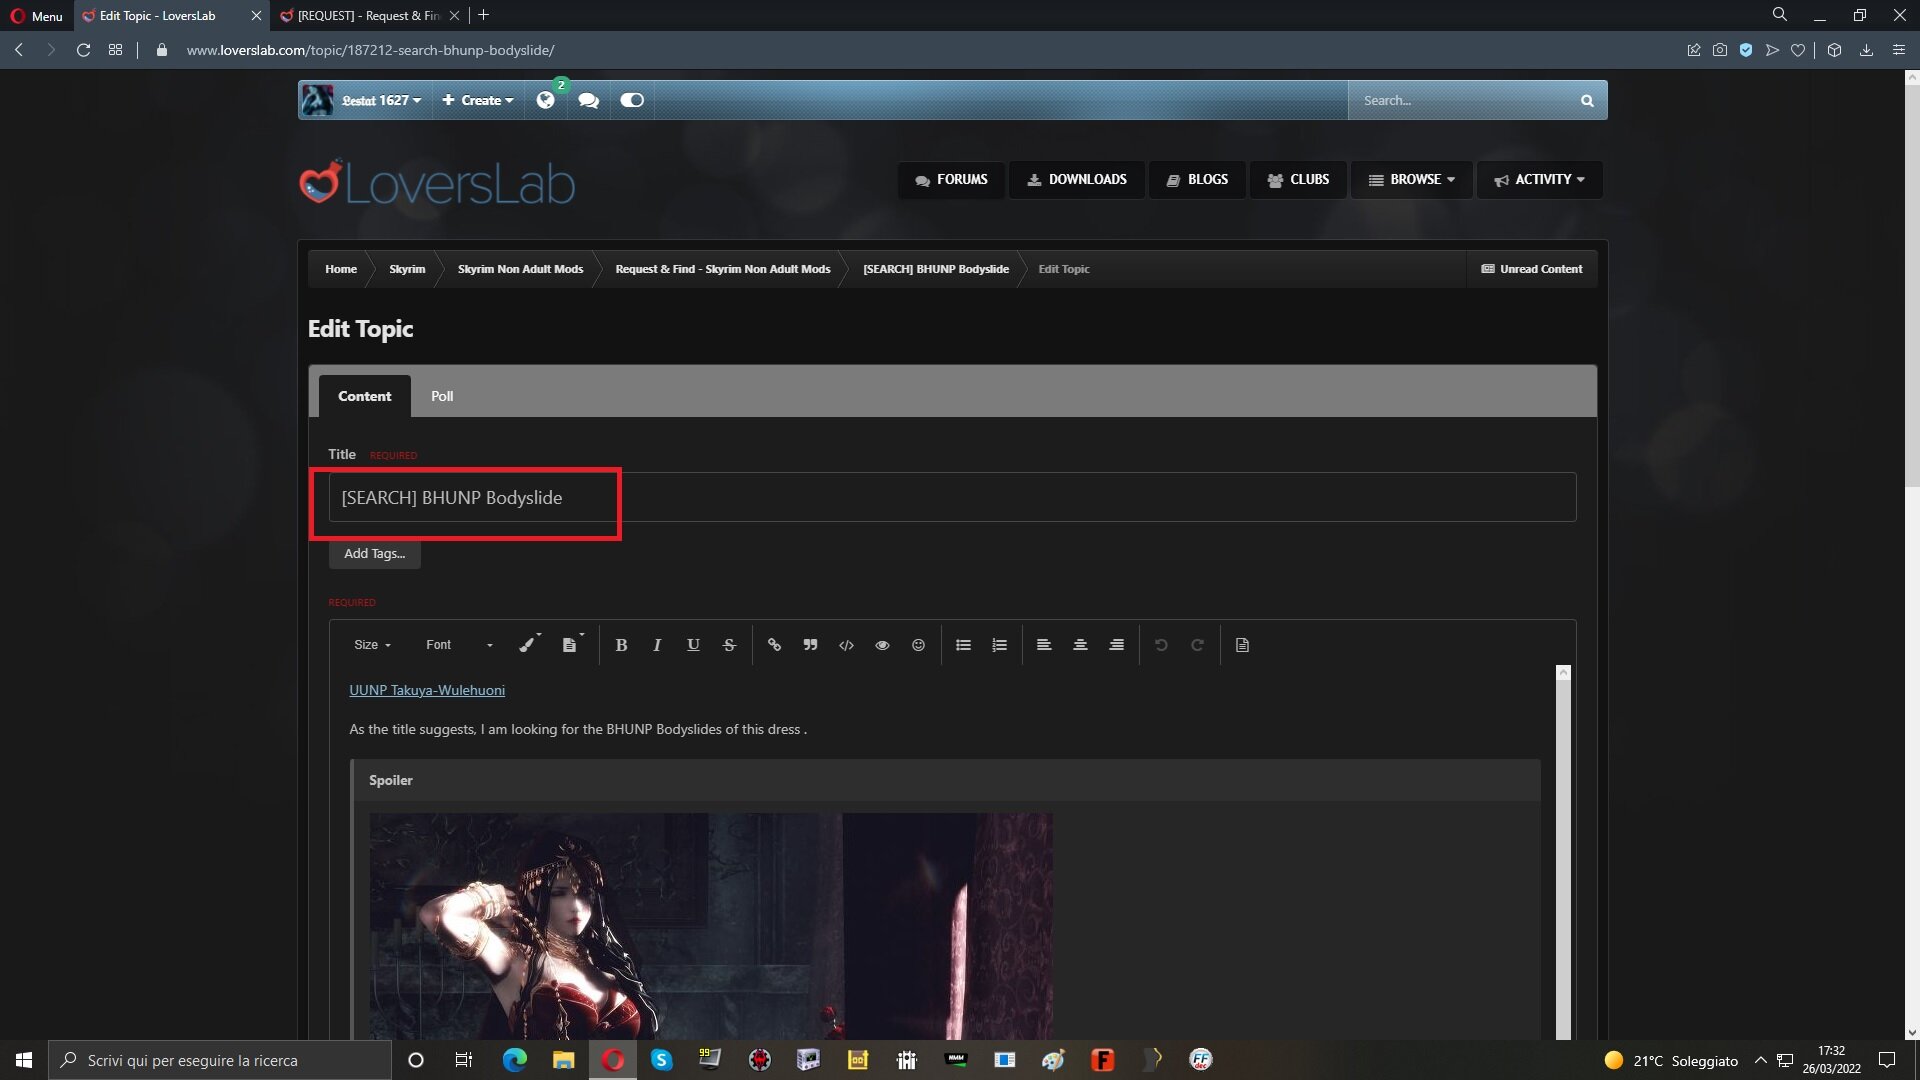Align text right
This screenshot has height=1080, width=1920.
(1116, 645)
